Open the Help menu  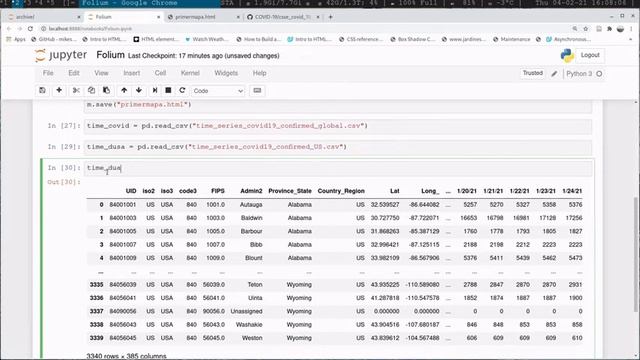coord(260,73)
